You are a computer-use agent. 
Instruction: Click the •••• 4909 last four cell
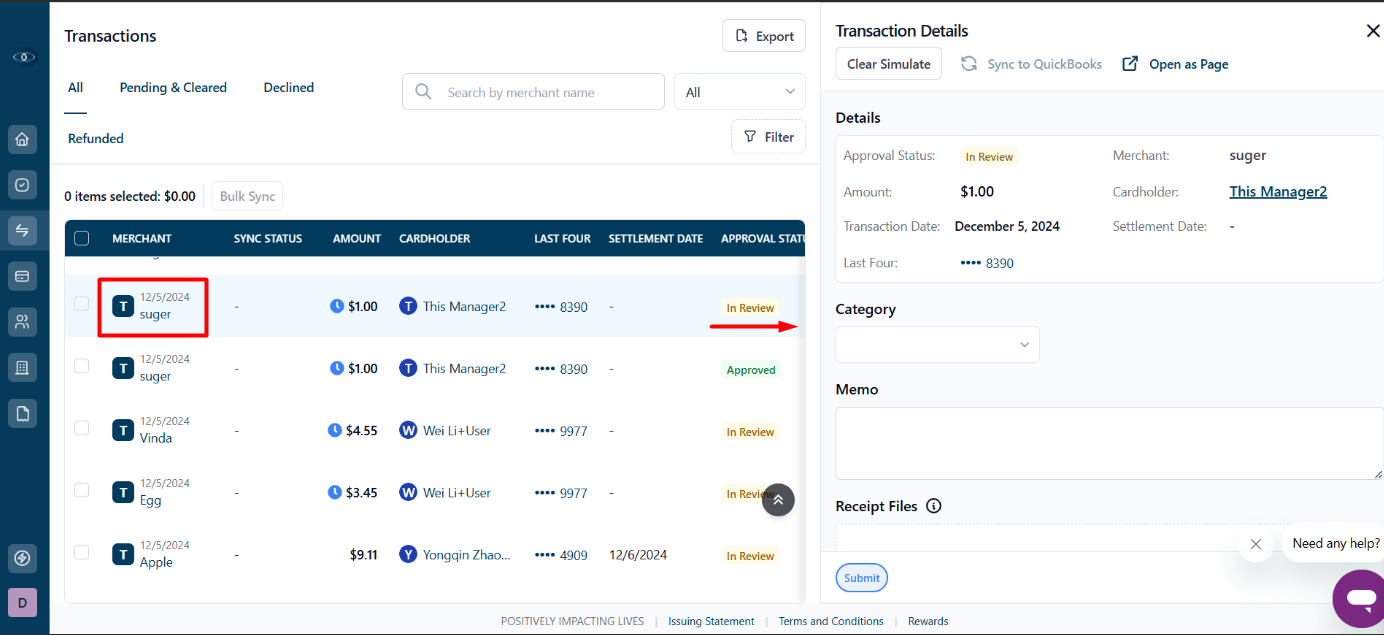pyautogui.click(x=561, y=555)
